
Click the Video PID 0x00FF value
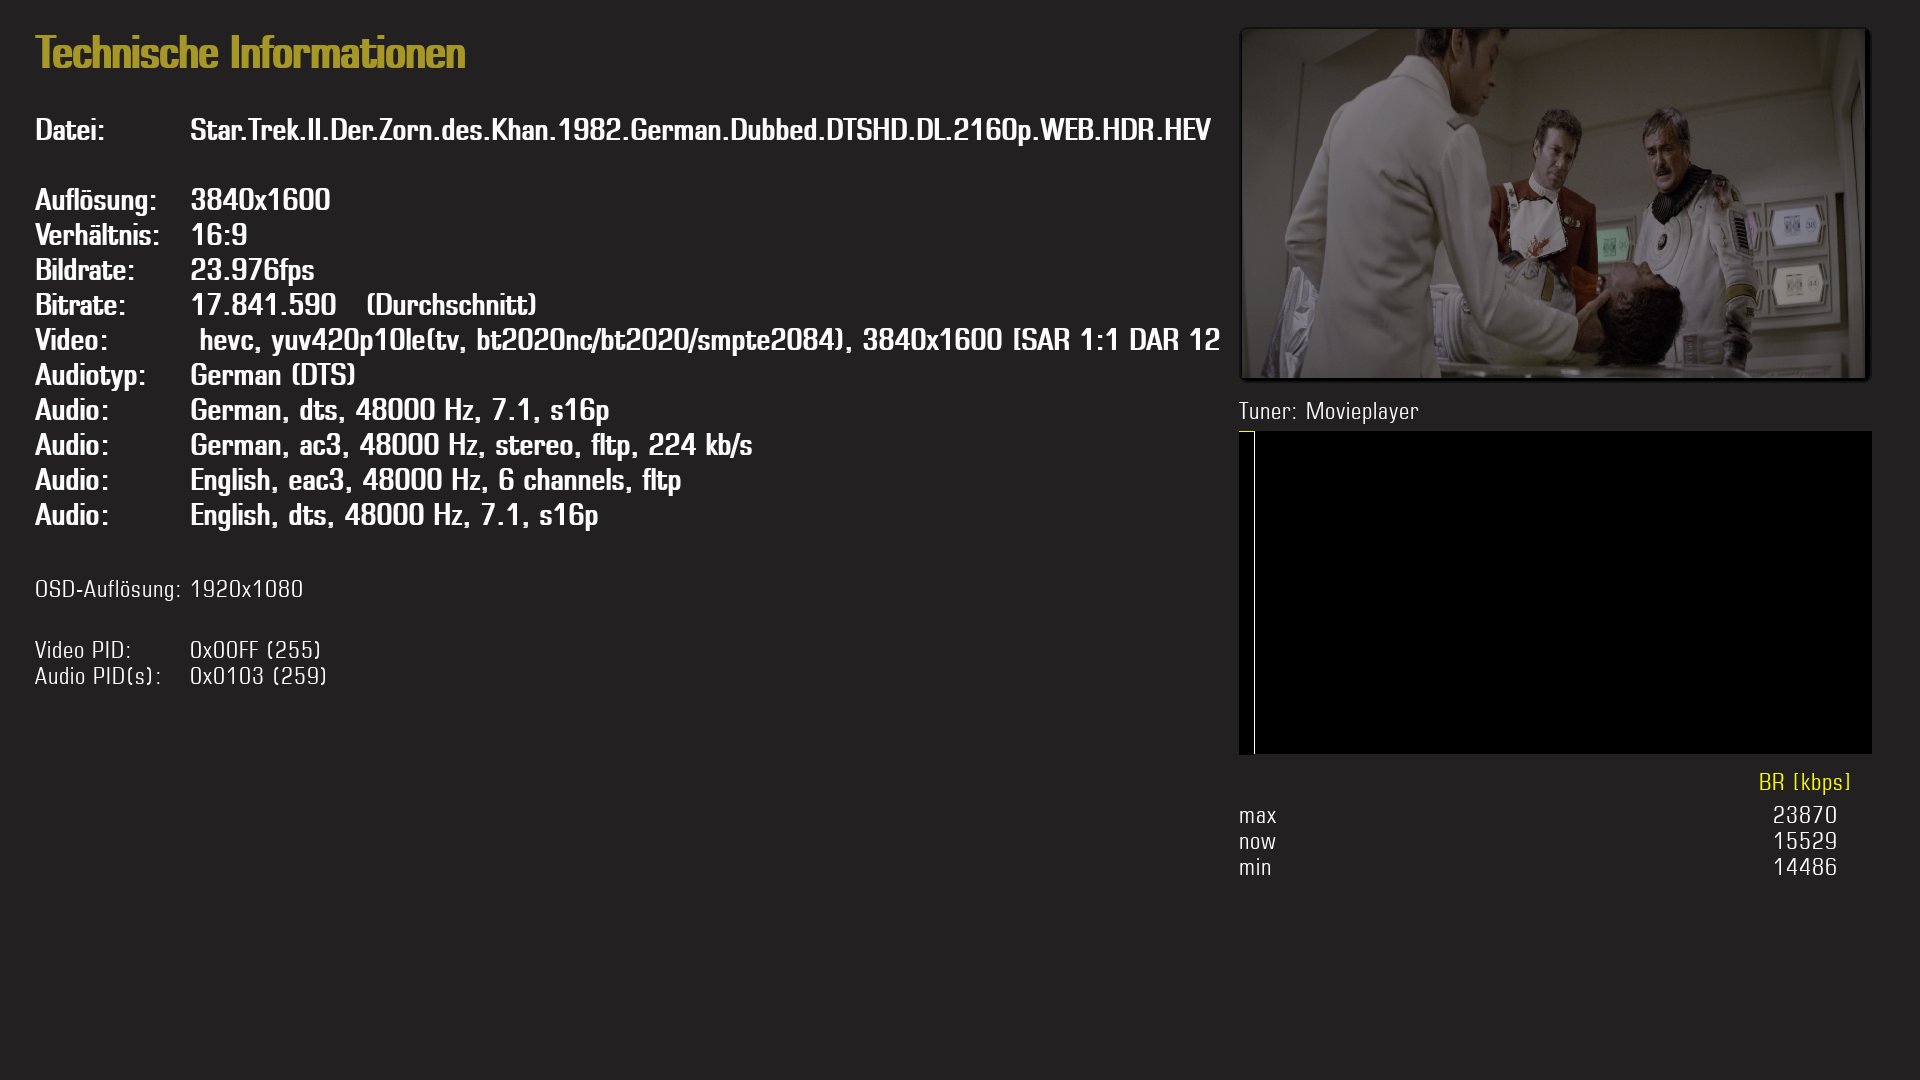tap(255, 650)
